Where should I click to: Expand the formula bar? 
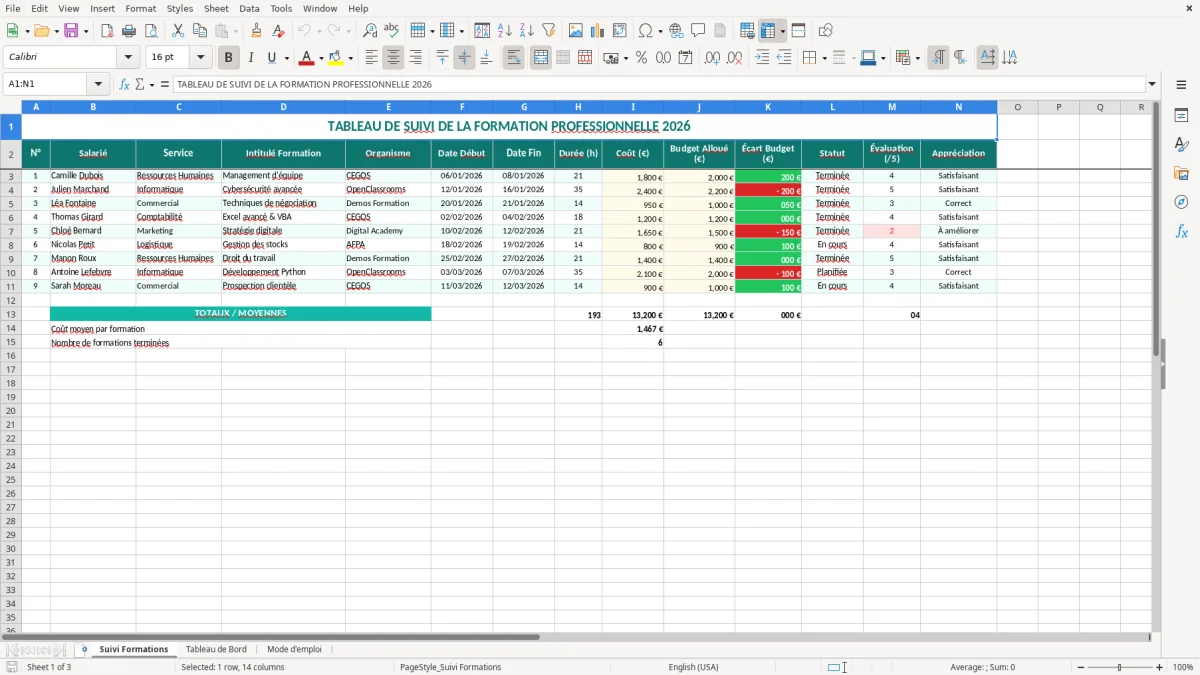click(1152, 85)
